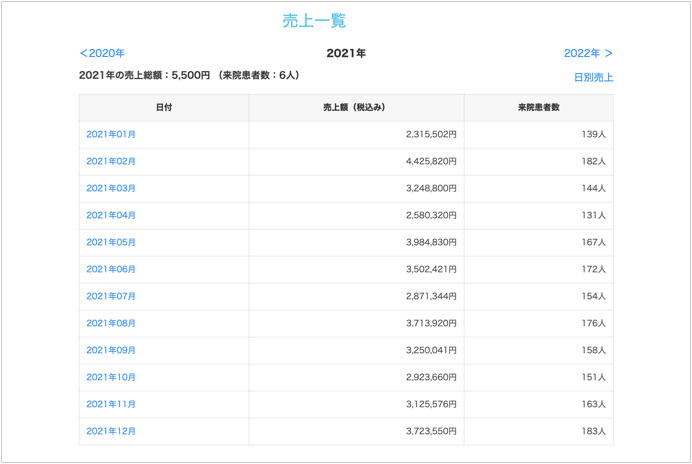
Task: Go to previous year 2020
Action: tap(102, 53)
